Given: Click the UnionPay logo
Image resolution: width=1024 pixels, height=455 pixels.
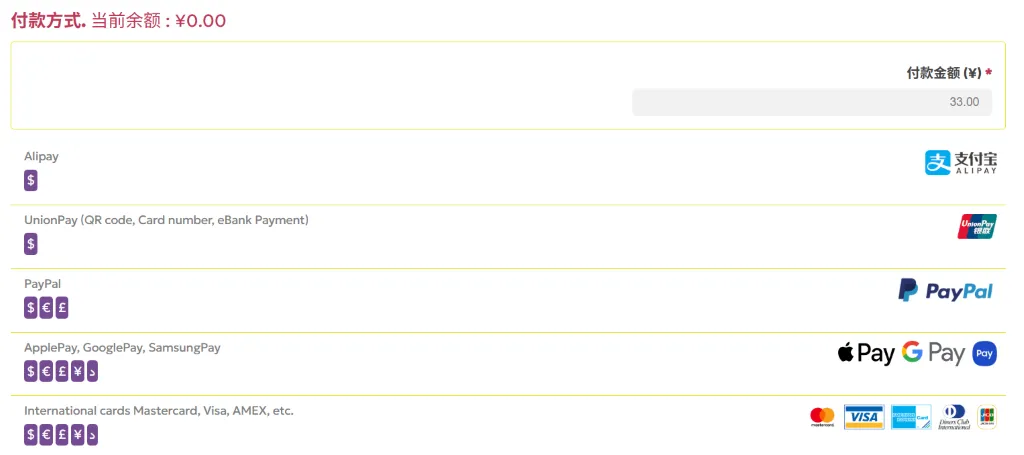Looking at the screenshot, I should point(976,227).
